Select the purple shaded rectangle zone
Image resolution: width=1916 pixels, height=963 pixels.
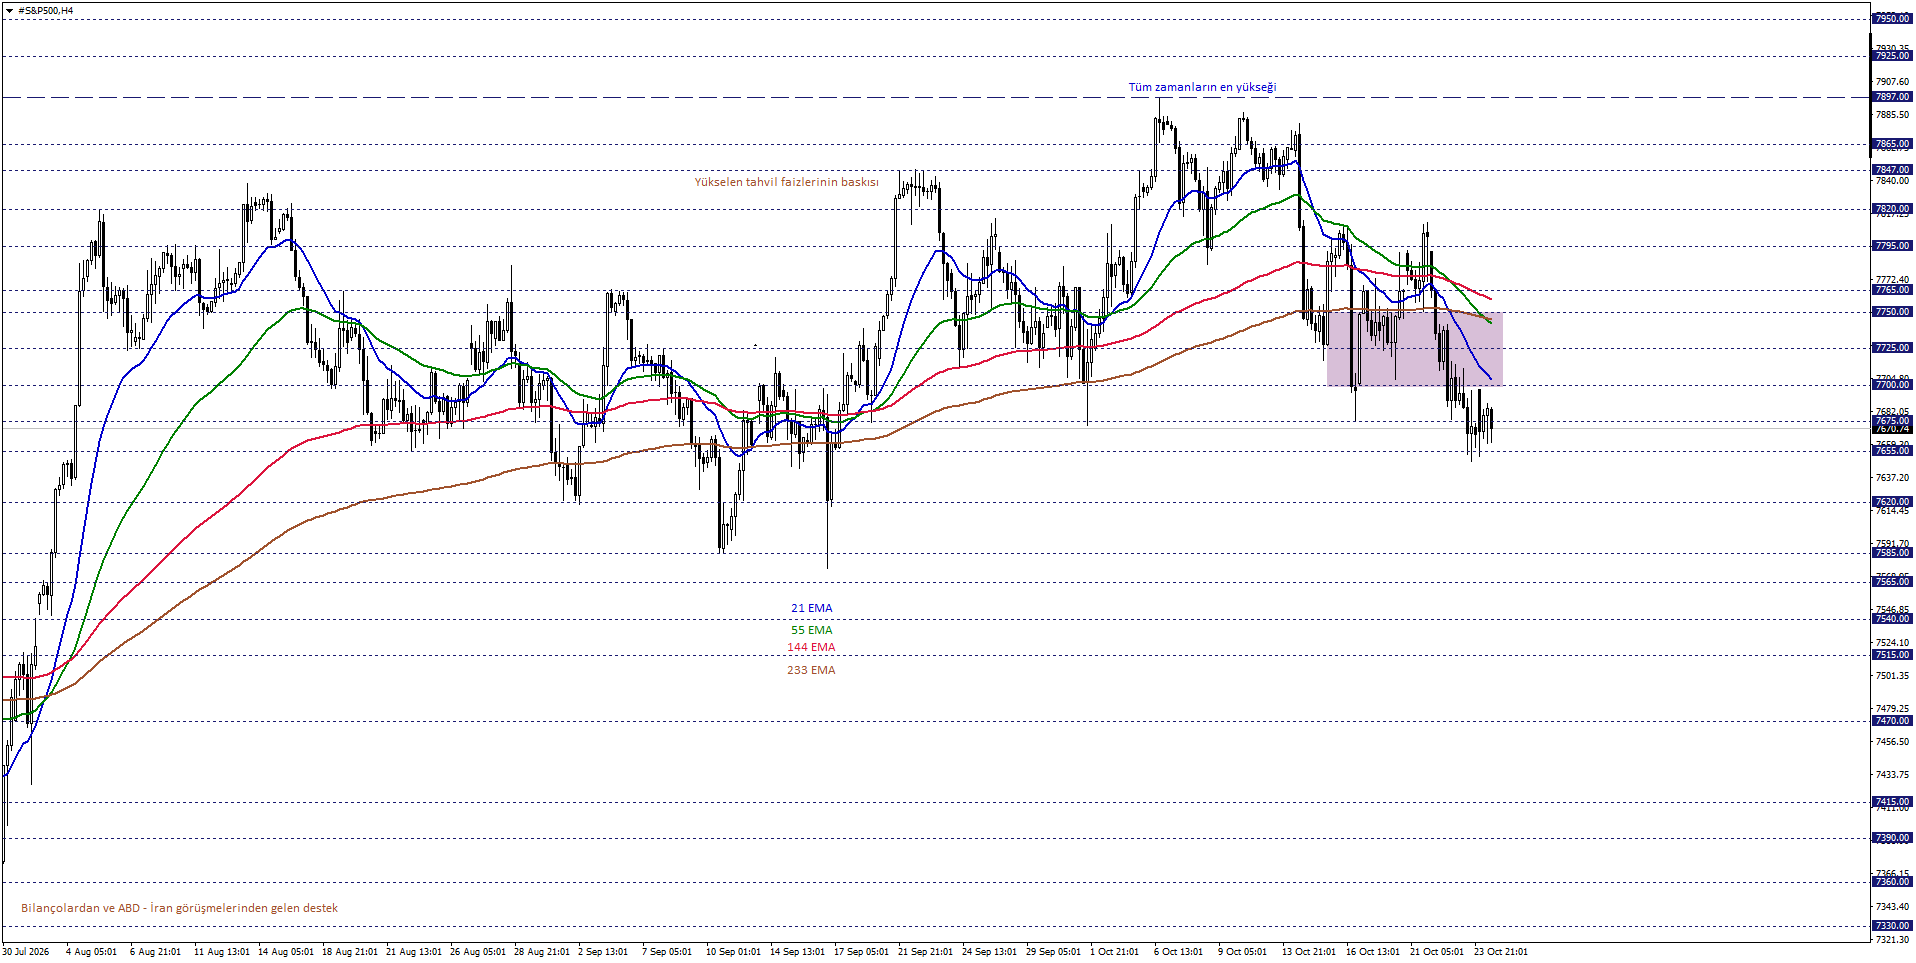[1414, 349]
